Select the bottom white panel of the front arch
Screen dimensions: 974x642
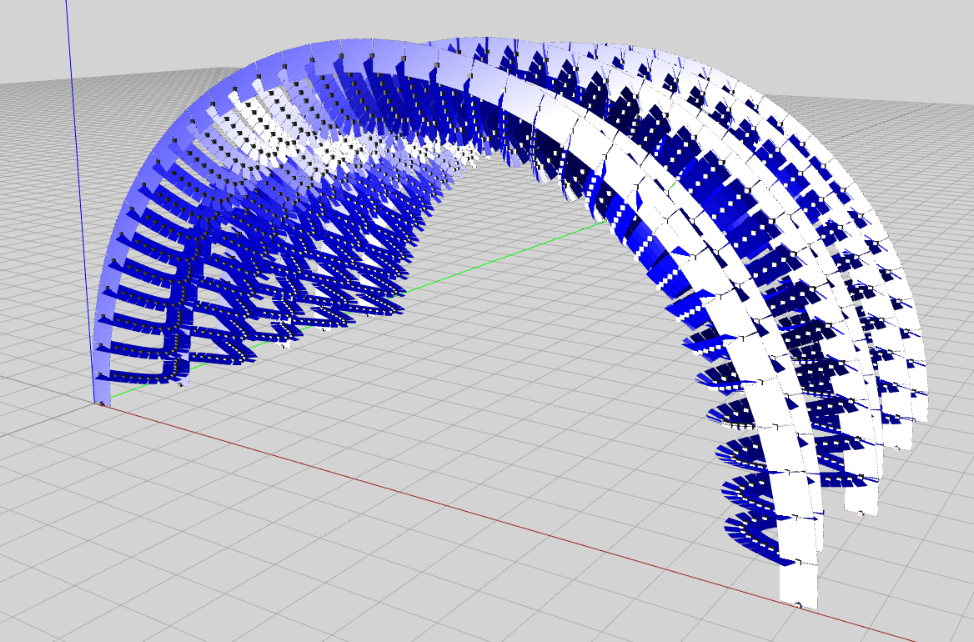[797, 582]
